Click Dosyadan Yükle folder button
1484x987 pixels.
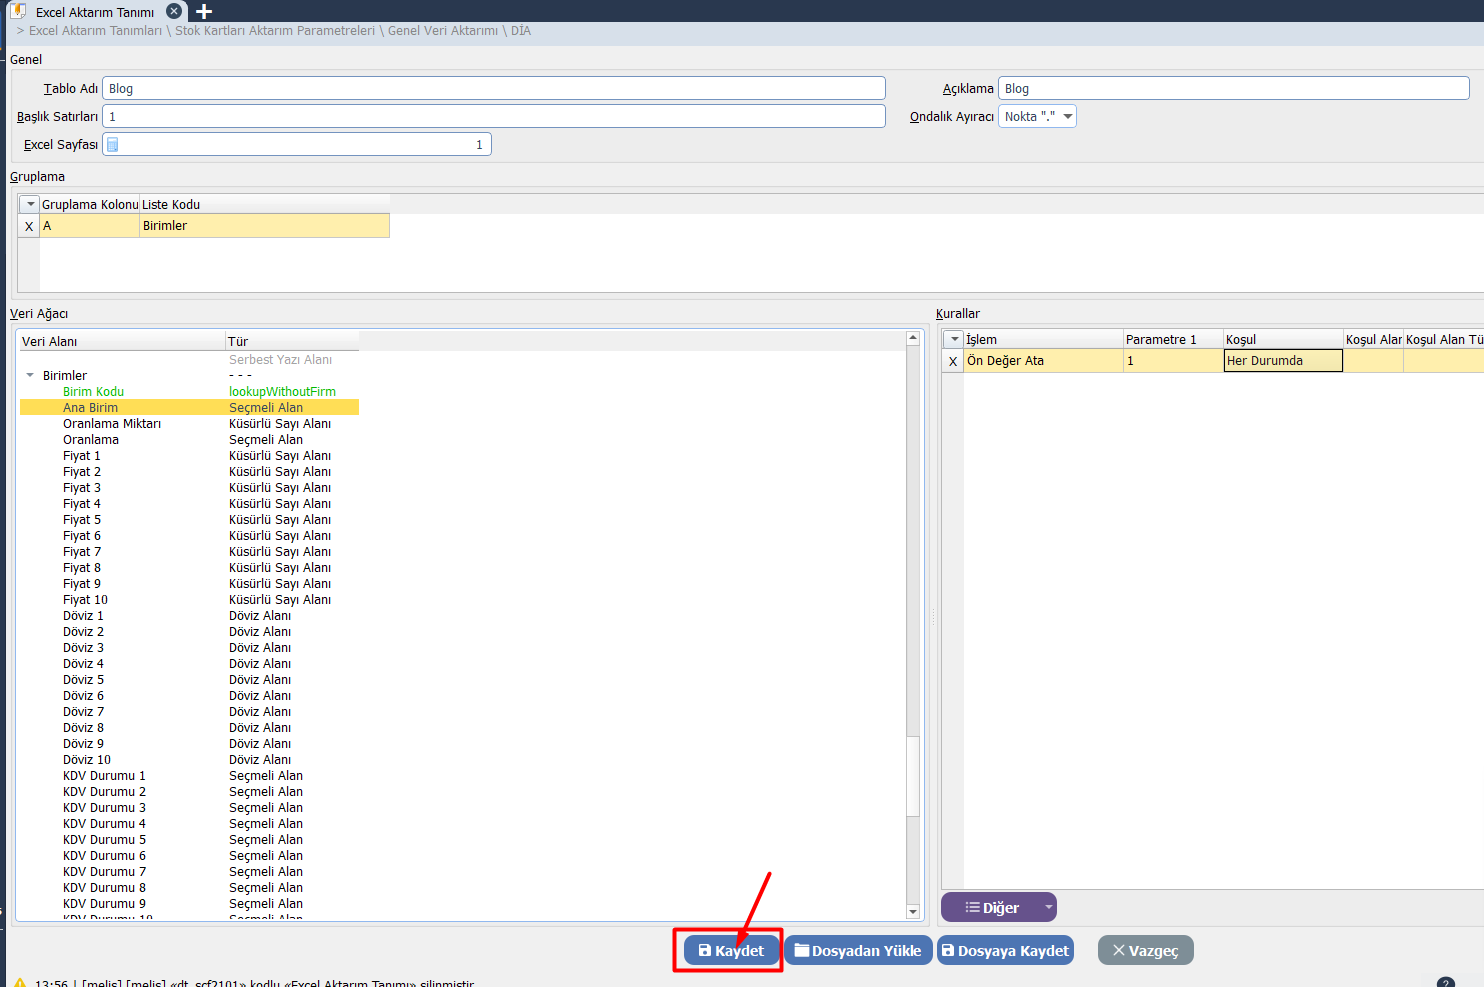pos(858,950)
